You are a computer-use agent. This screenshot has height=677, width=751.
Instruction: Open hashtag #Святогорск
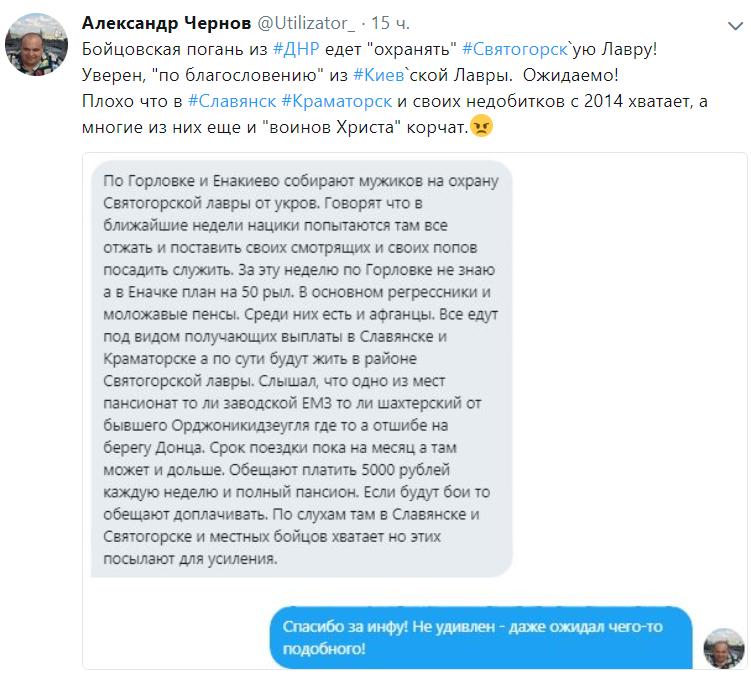pos(515,49)
